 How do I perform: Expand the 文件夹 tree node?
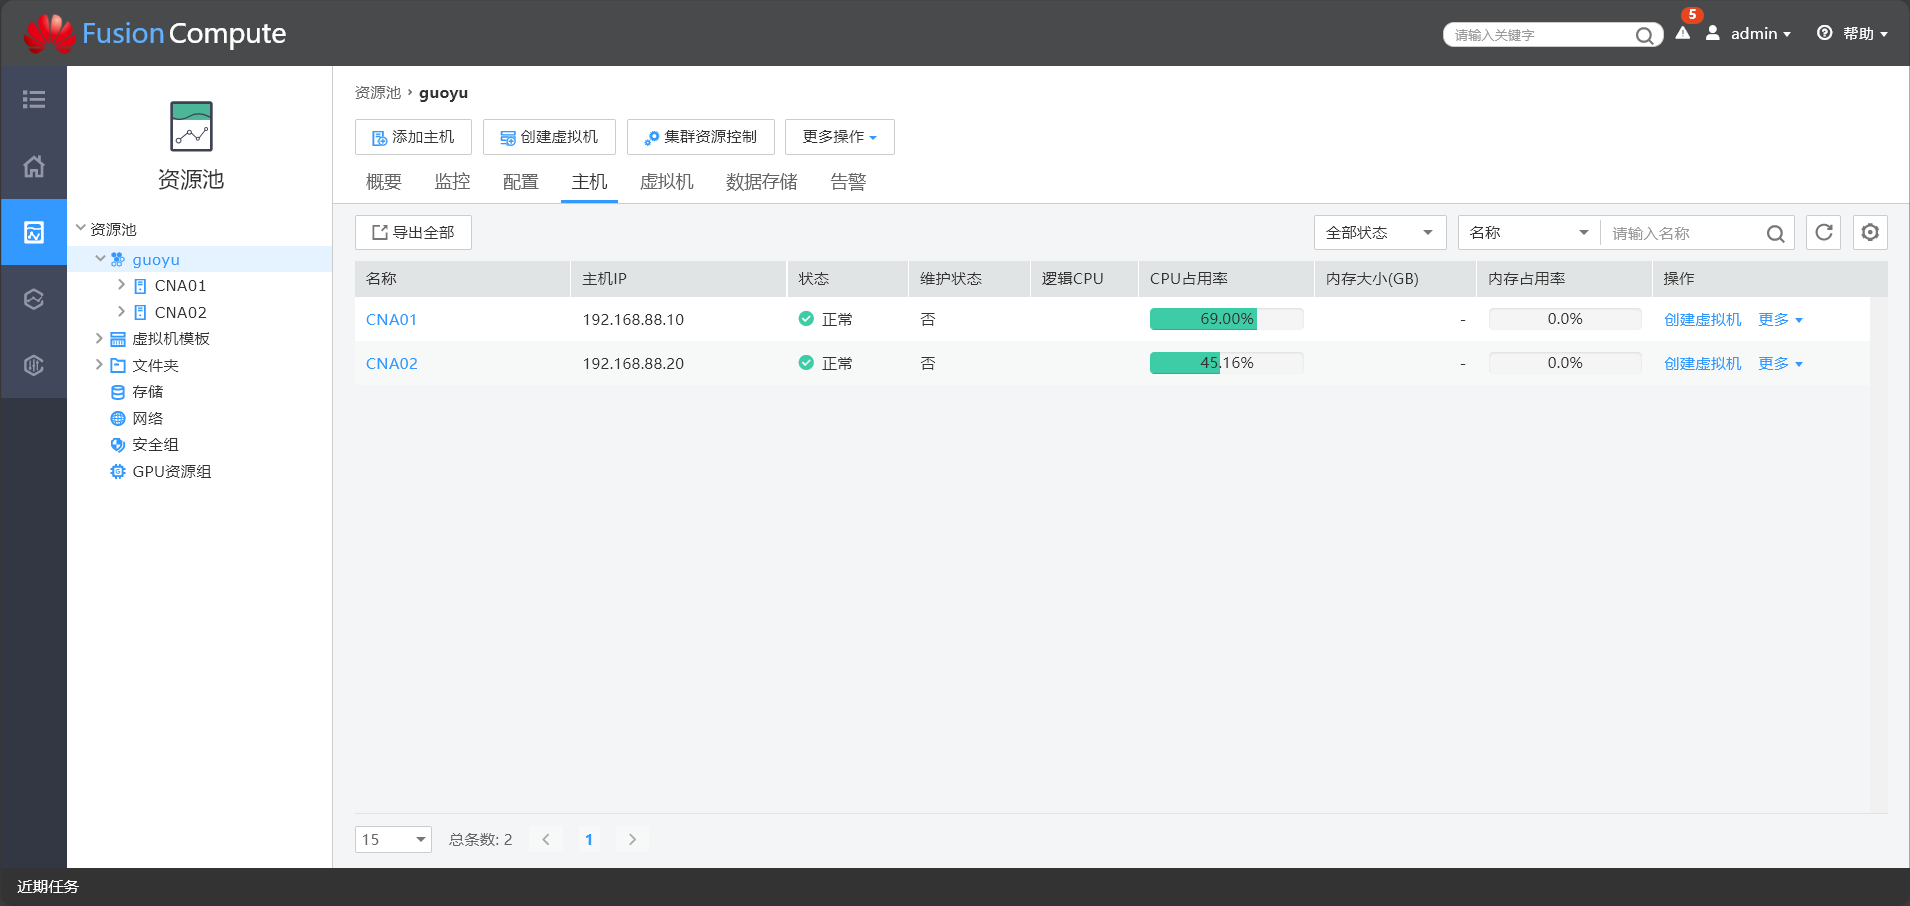(99, 364)
